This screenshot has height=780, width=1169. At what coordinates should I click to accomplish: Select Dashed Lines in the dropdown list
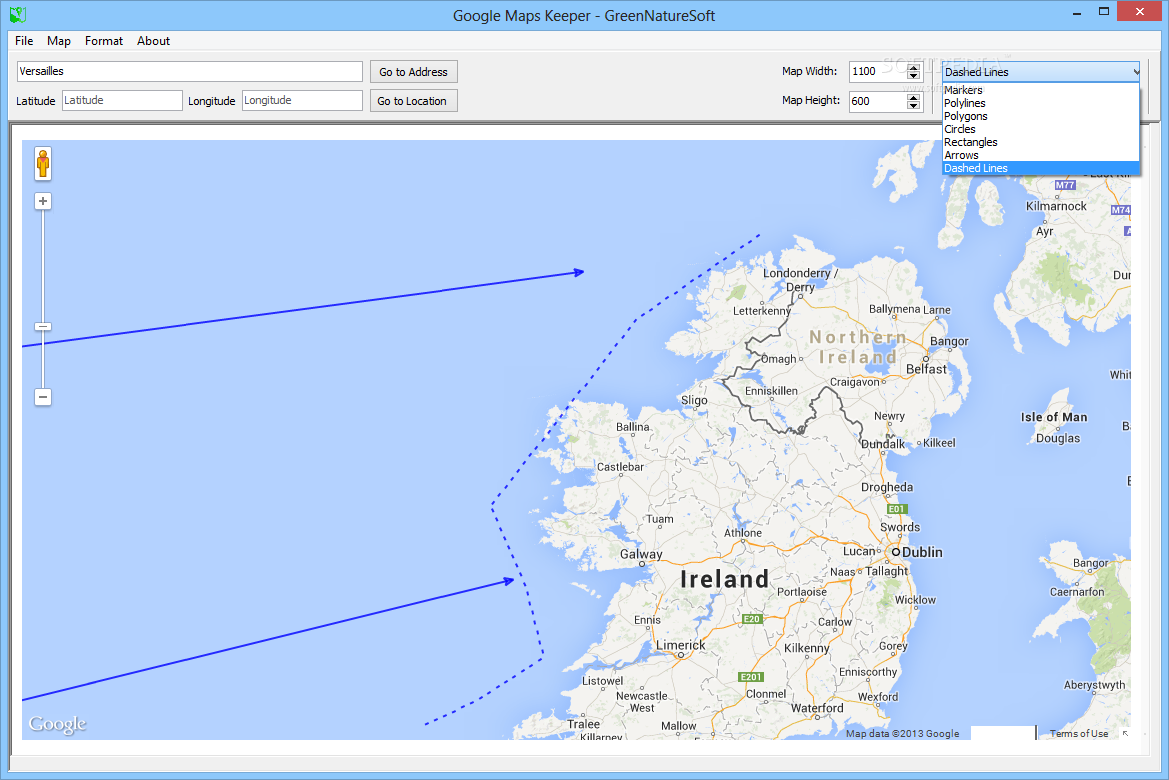point(1041,169)
